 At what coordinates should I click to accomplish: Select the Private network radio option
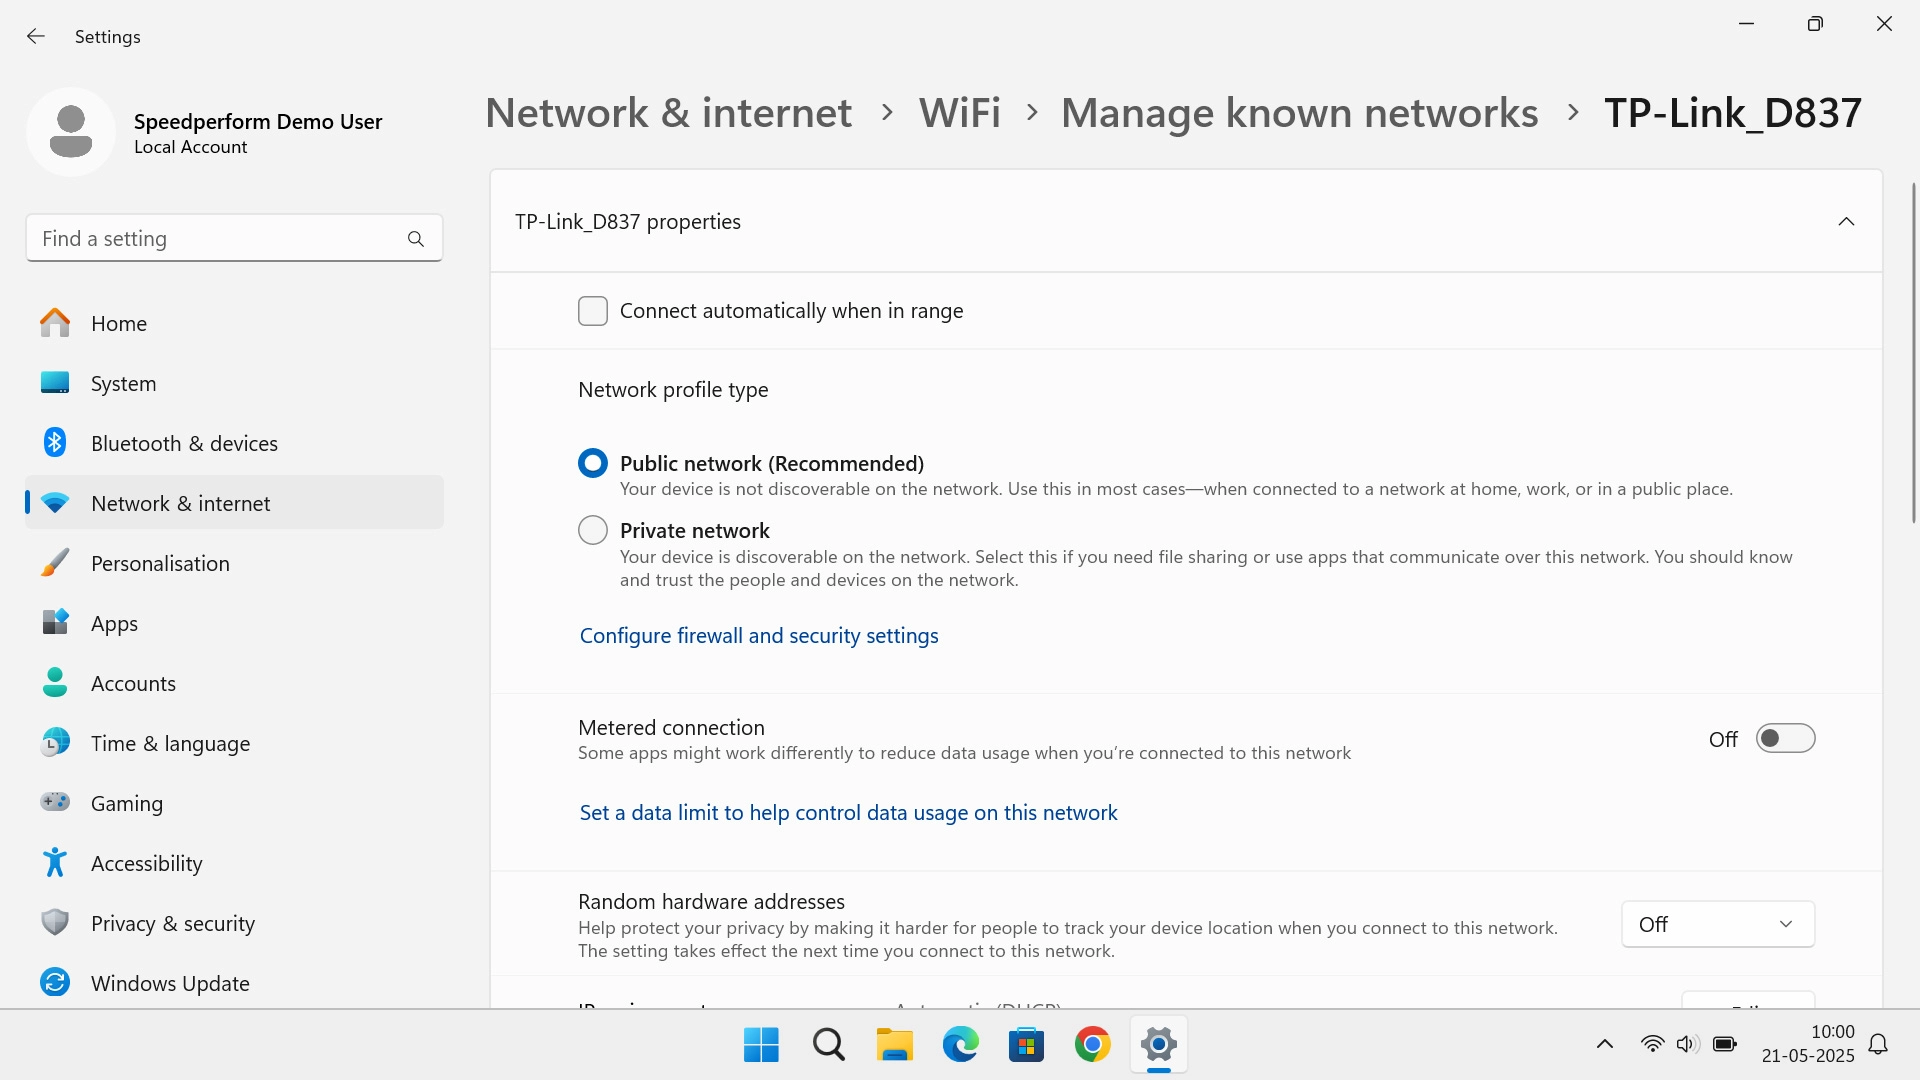tap(593, 530)
